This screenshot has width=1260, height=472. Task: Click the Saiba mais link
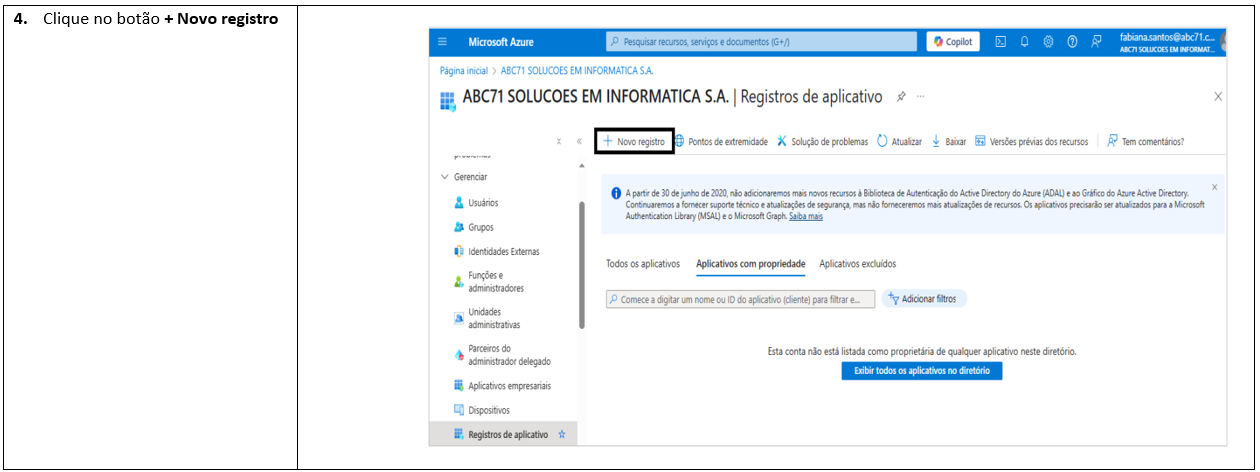(x=805, y=216)
